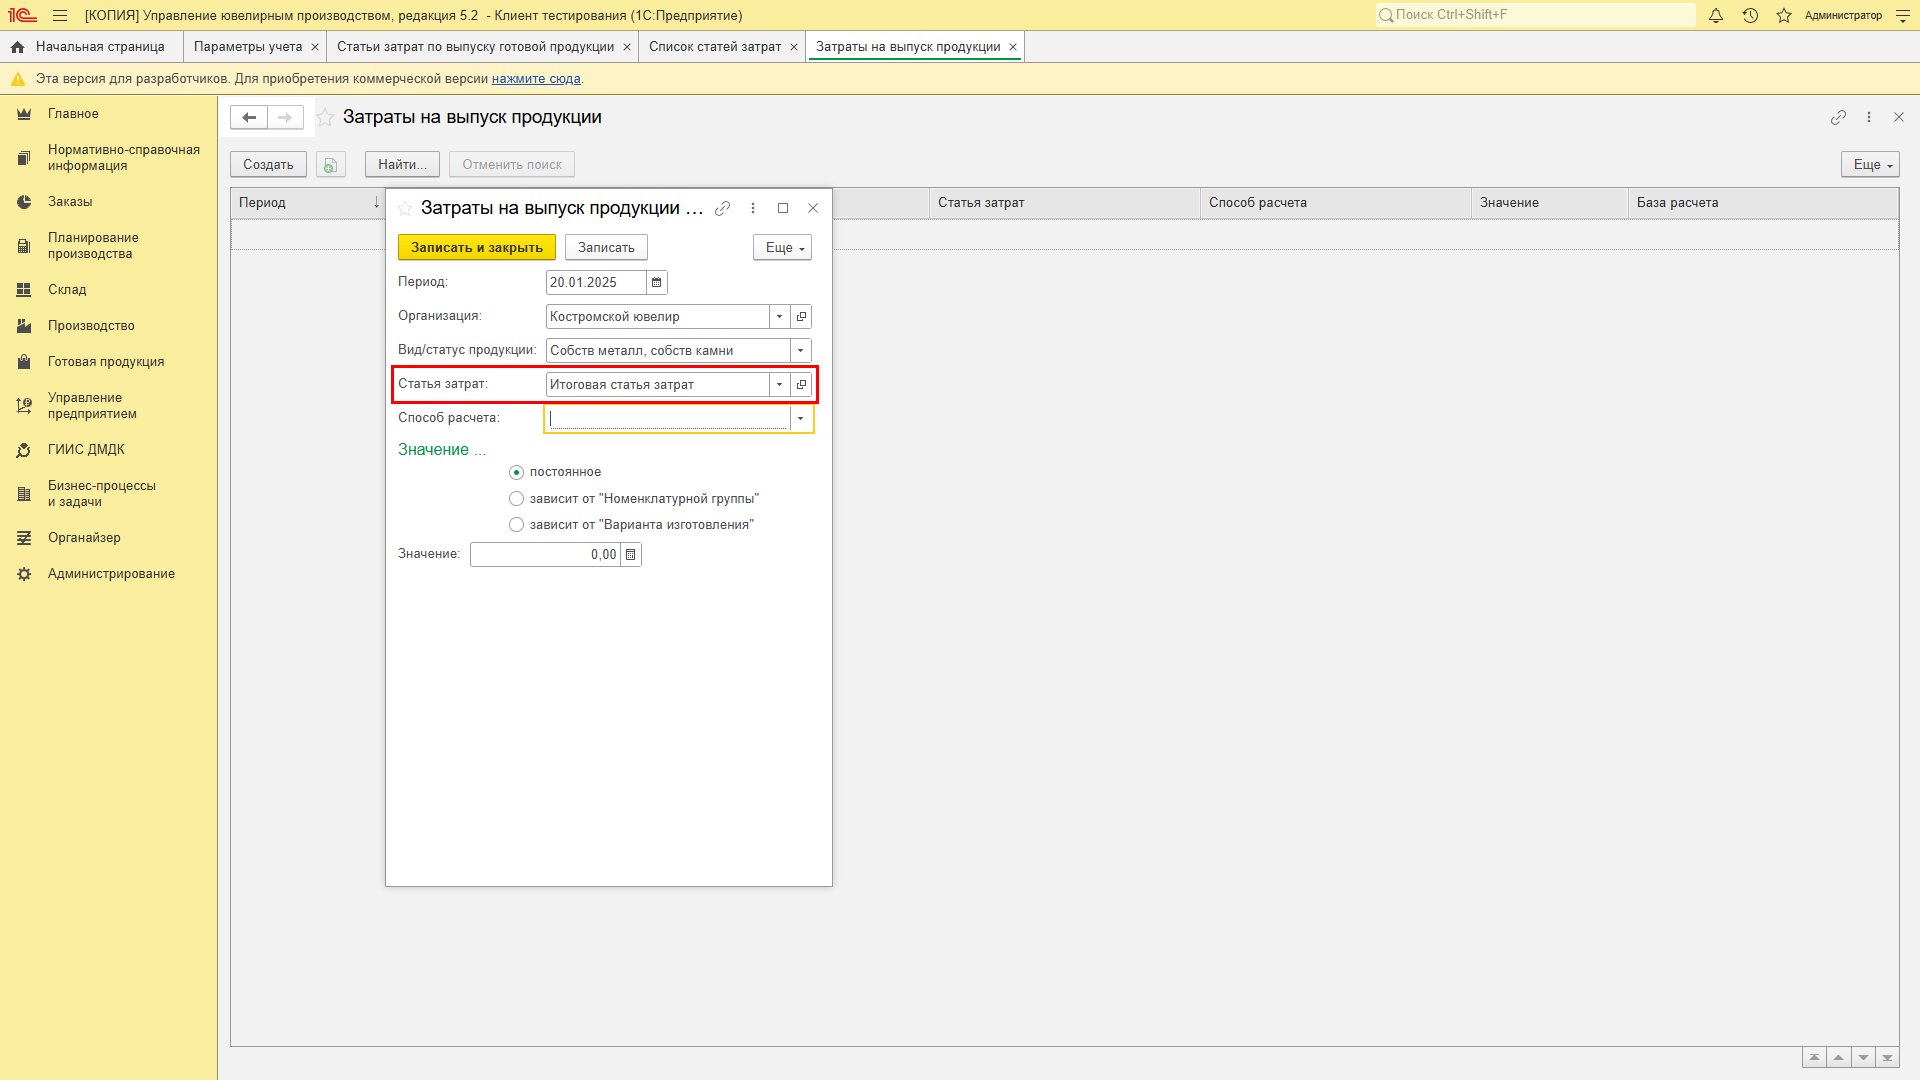Click Найти... button
The image size is (1920, 1080).
click(x=402, y=165)
